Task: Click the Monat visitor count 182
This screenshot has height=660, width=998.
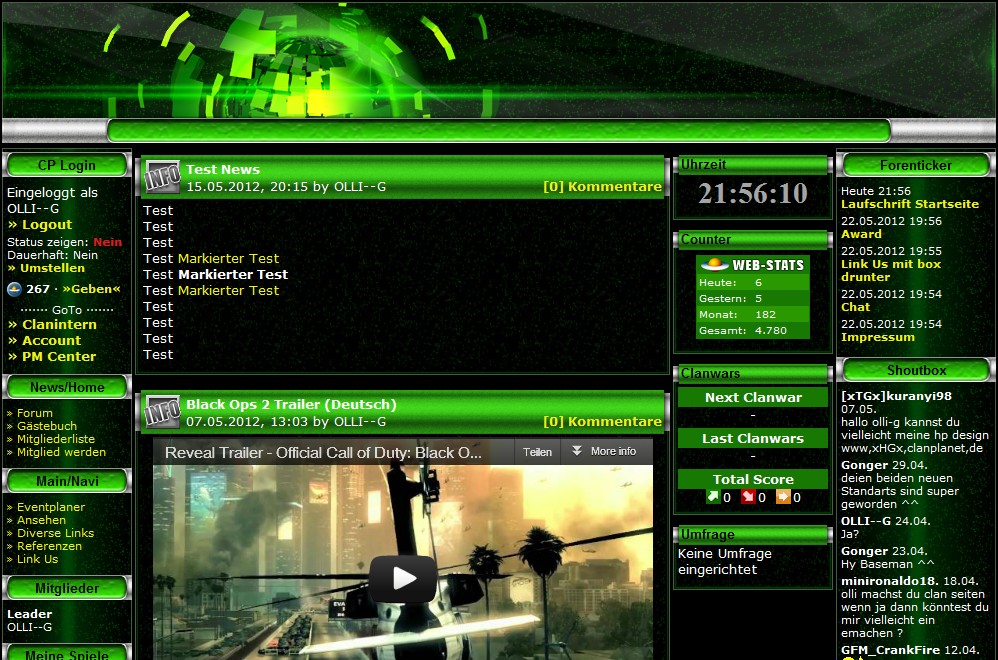Action: click(x=765, y=314)
